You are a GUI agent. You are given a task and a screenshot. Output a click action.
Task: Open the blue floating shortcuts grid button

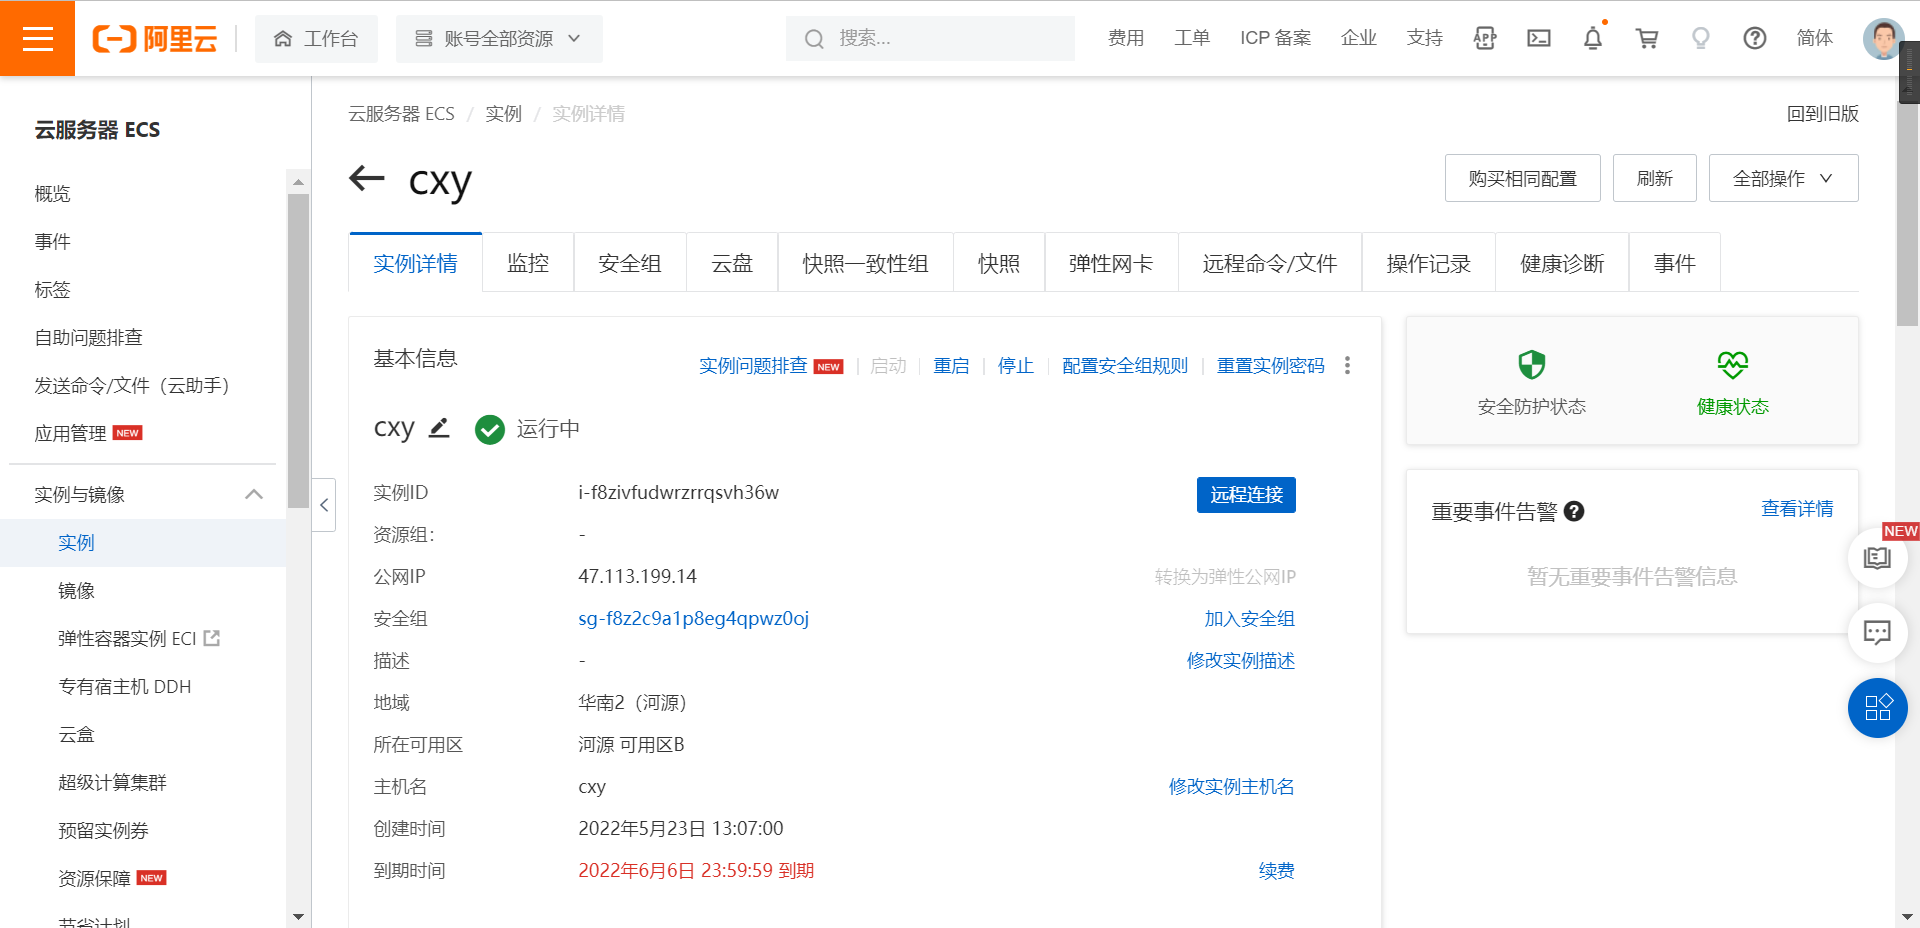[1877, 707]
